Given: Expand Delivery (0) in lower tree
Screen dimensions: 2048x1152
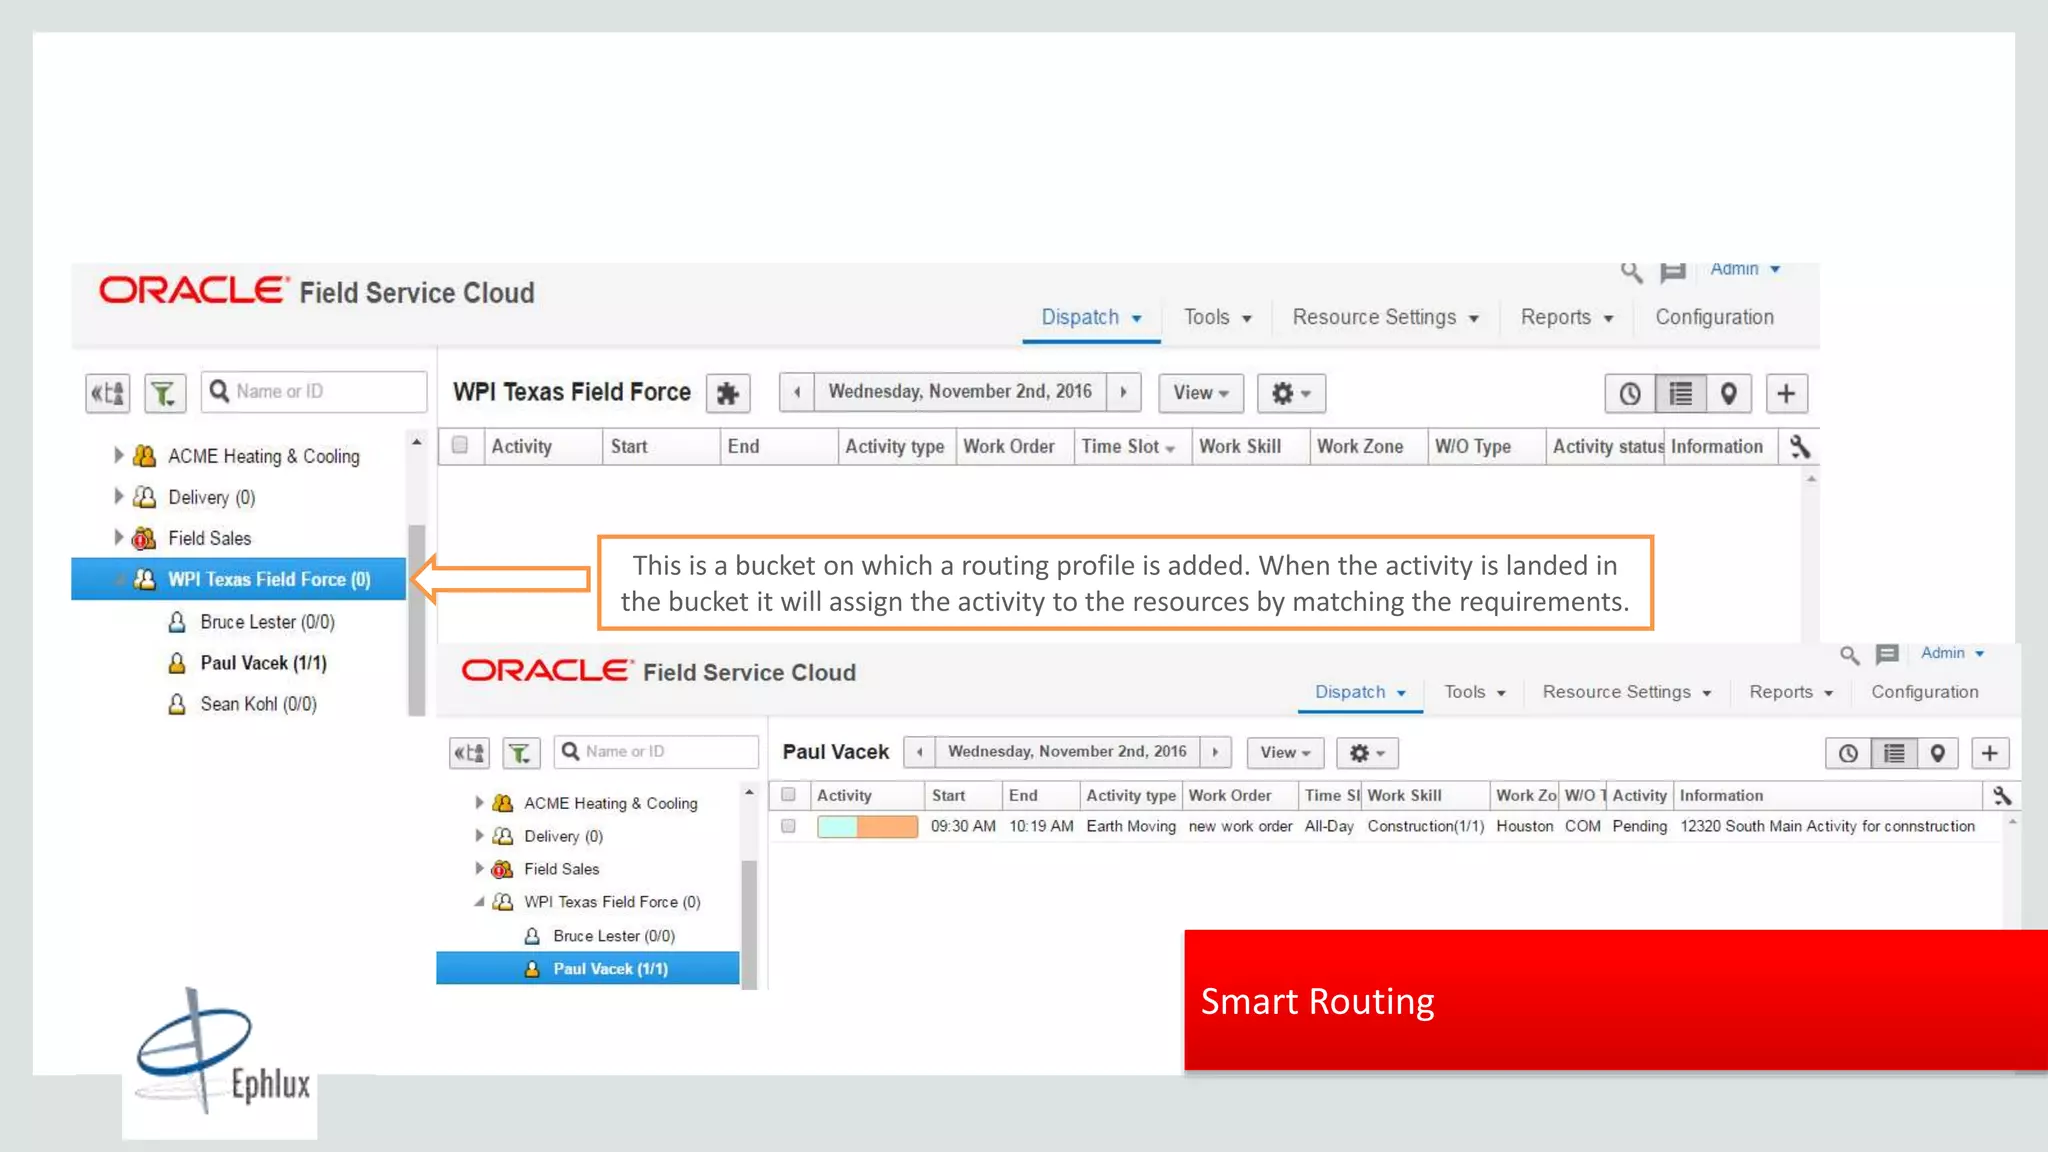Looking at the screenshot, I should click(x=479, y=835).
